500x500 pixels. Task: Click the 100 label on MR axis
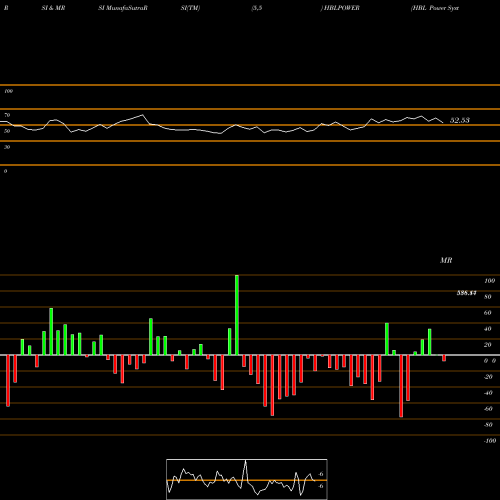tap(490, 281)
